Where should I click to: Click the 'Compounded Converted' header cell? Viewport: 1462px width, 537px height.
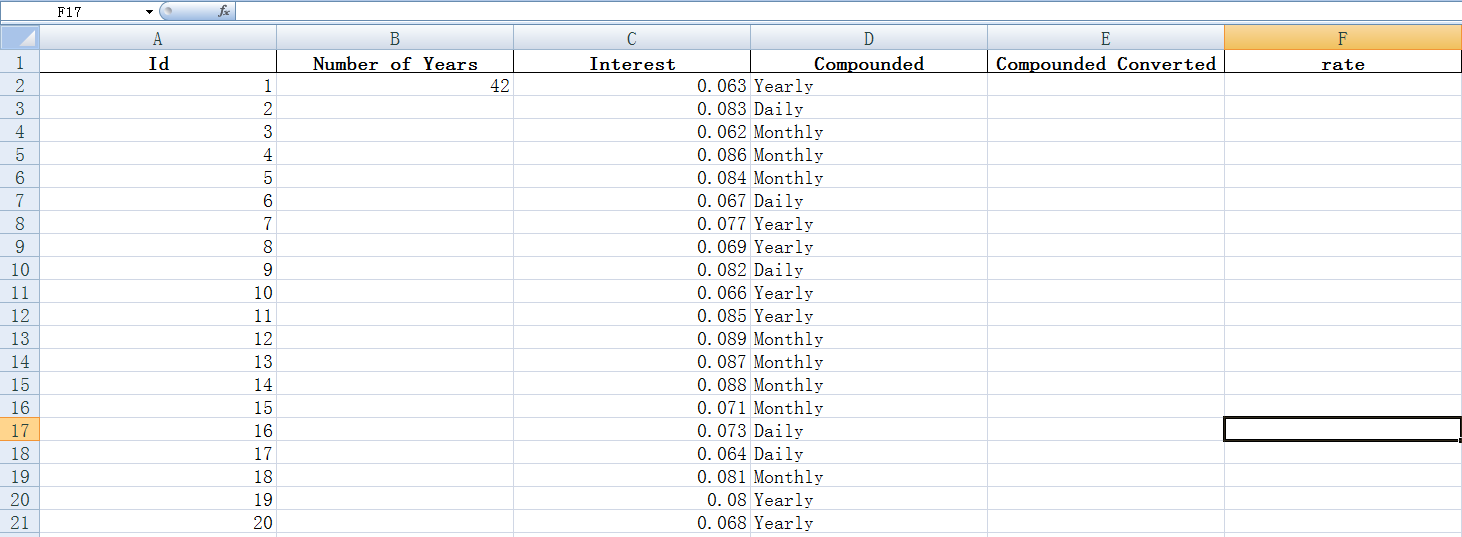click(1106, 62)
